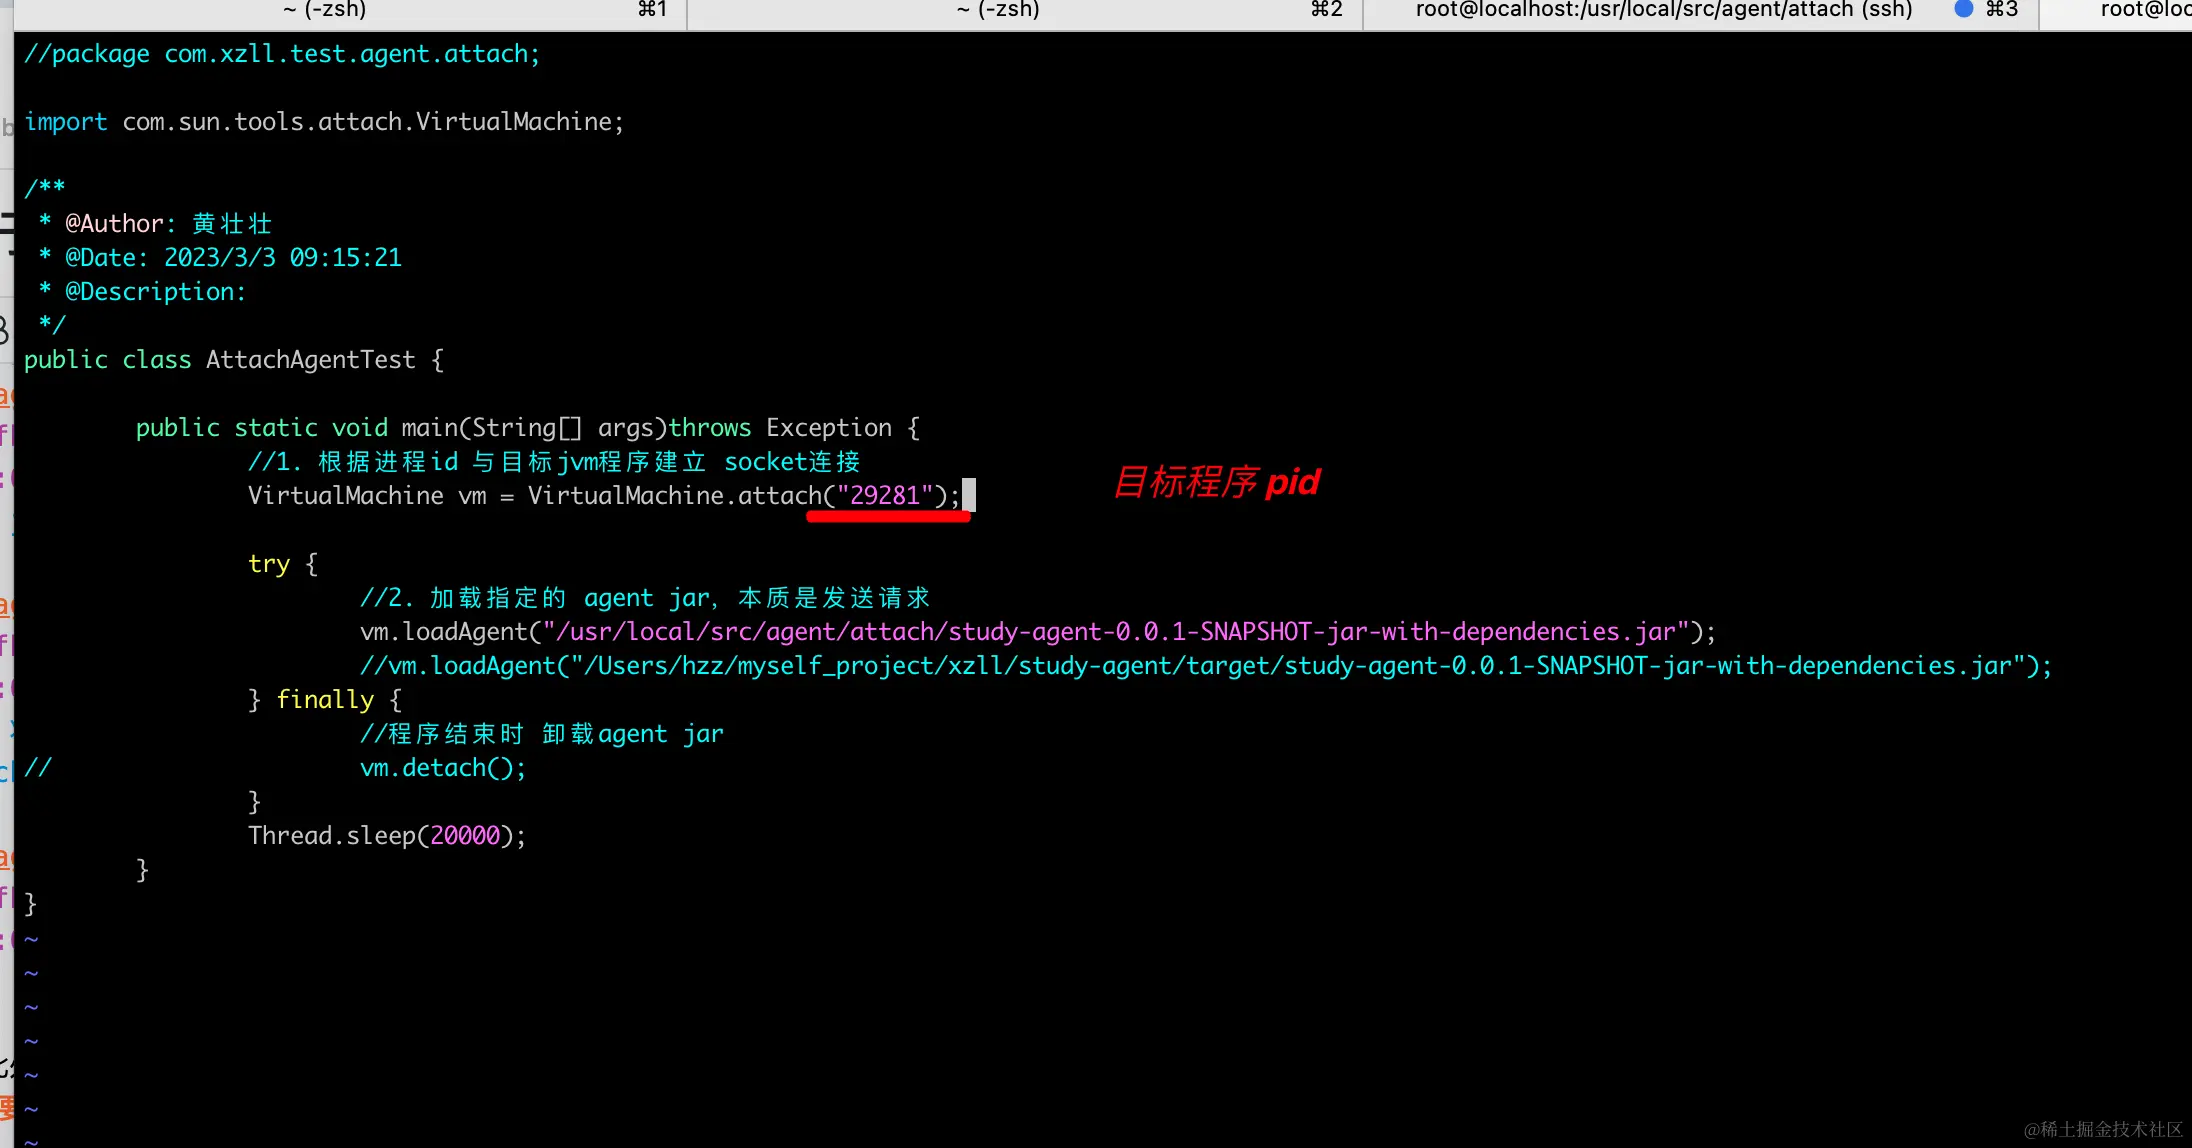Image resolution: width=2192 pixels, height=1148 pixels.
Task: Click the red 目标程序 pid annotation label
Action: (x=1216, y=483)
